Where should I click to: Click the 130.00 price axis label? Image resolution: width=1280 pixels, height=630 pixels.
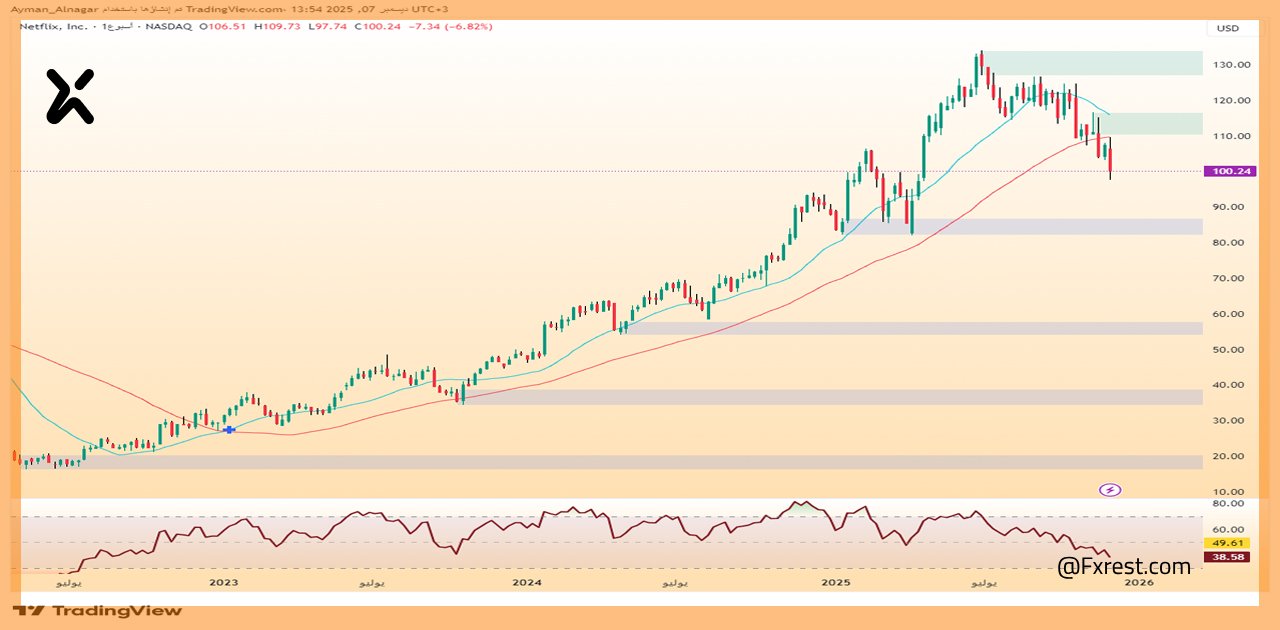pos(1232,65)
